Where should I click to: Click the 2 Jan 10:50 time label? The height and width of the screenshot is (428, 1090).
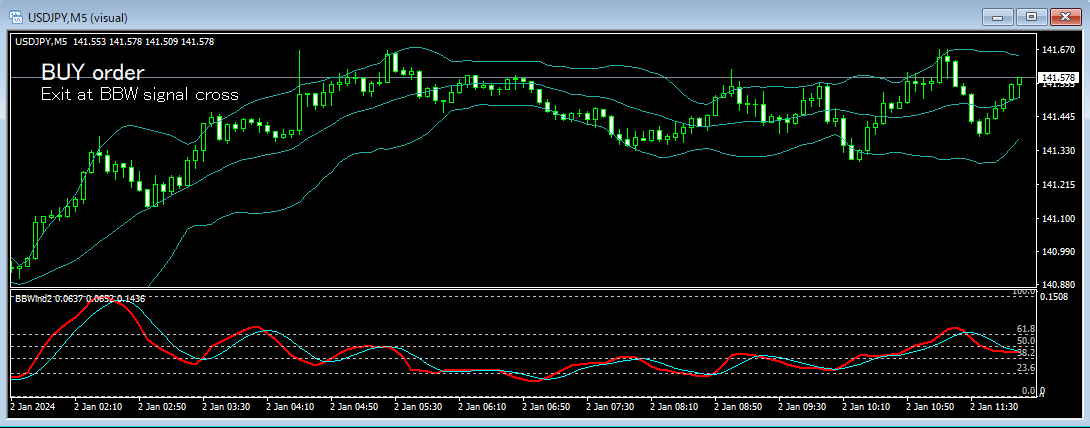tap(932, 406)
